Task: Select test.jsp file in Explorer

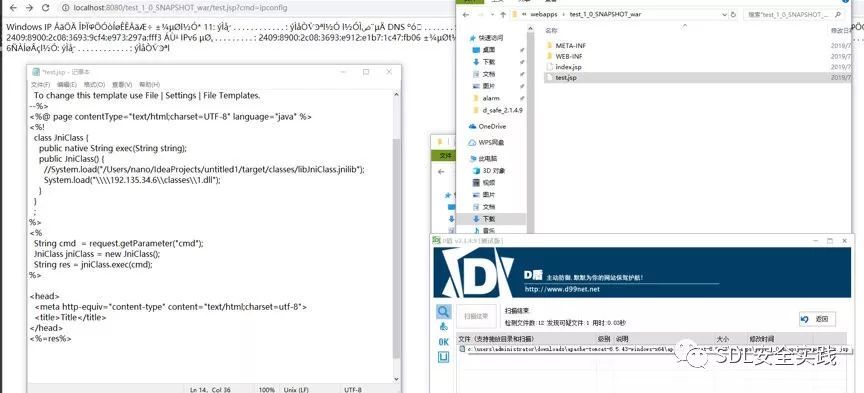Action: point(566,78)
